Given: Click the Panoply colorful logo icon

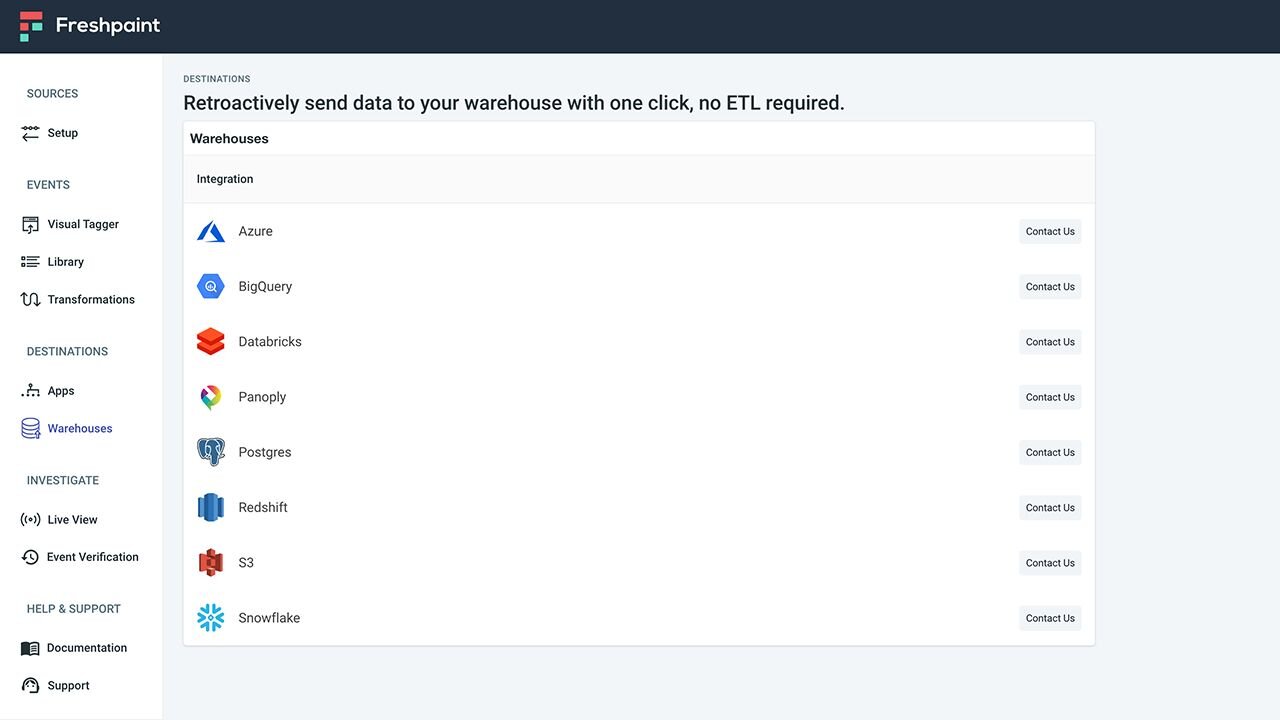Looking at the screenshot, I should click(x=211, y=397).
